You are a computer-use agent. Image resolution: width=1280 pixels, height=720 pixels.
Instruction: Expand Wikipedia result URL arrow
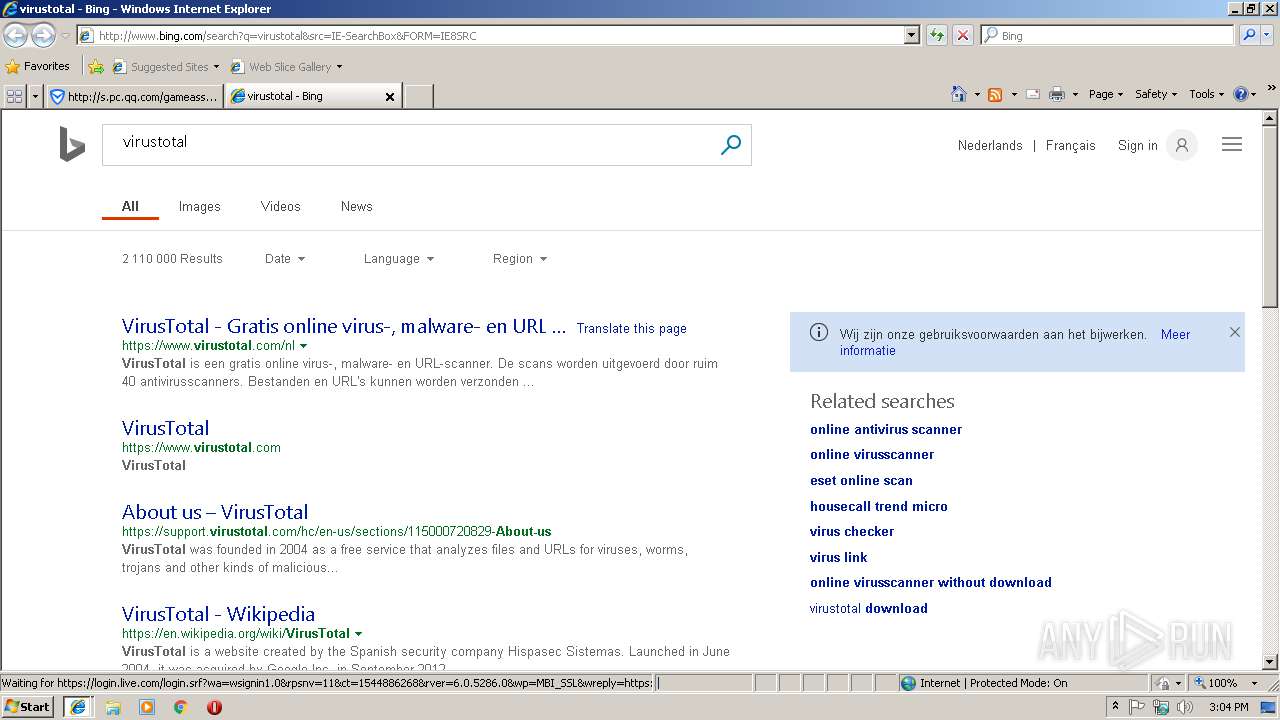(358, 634)
